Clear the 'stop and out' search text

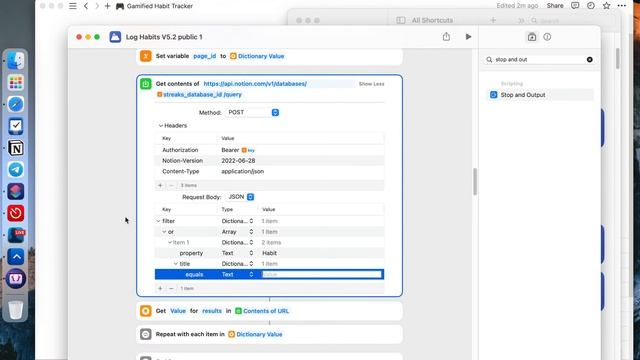click(x=589, y=60)
